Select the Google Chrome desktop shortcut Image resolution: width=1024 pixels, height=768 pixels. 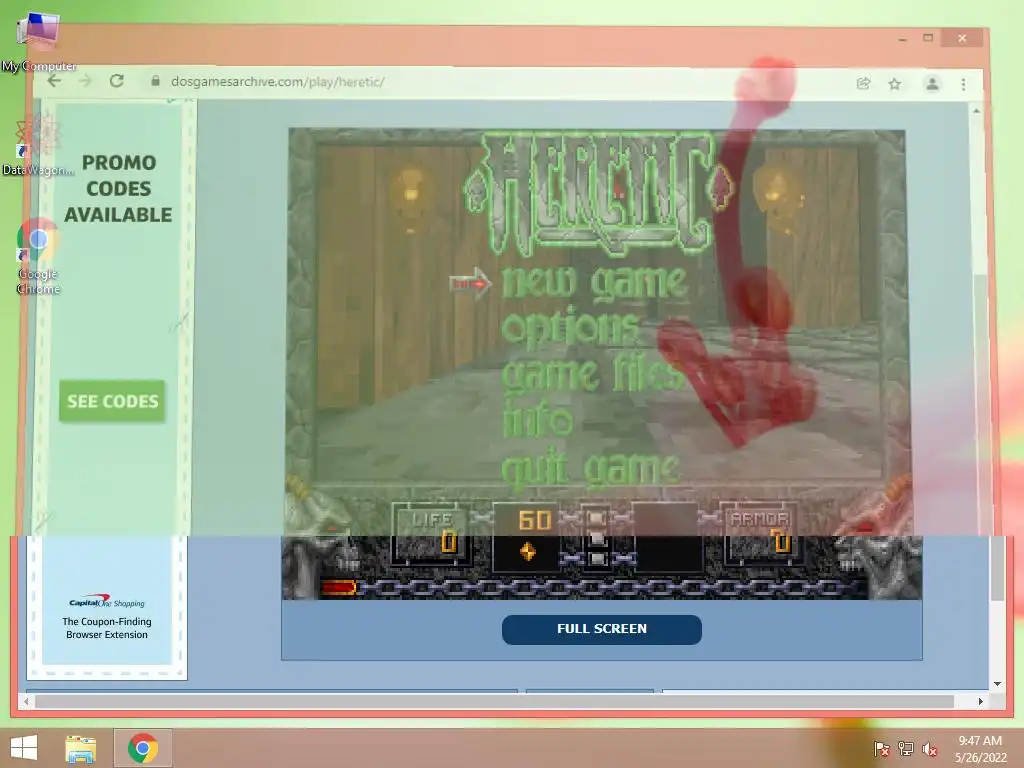[x=38, y=256]
